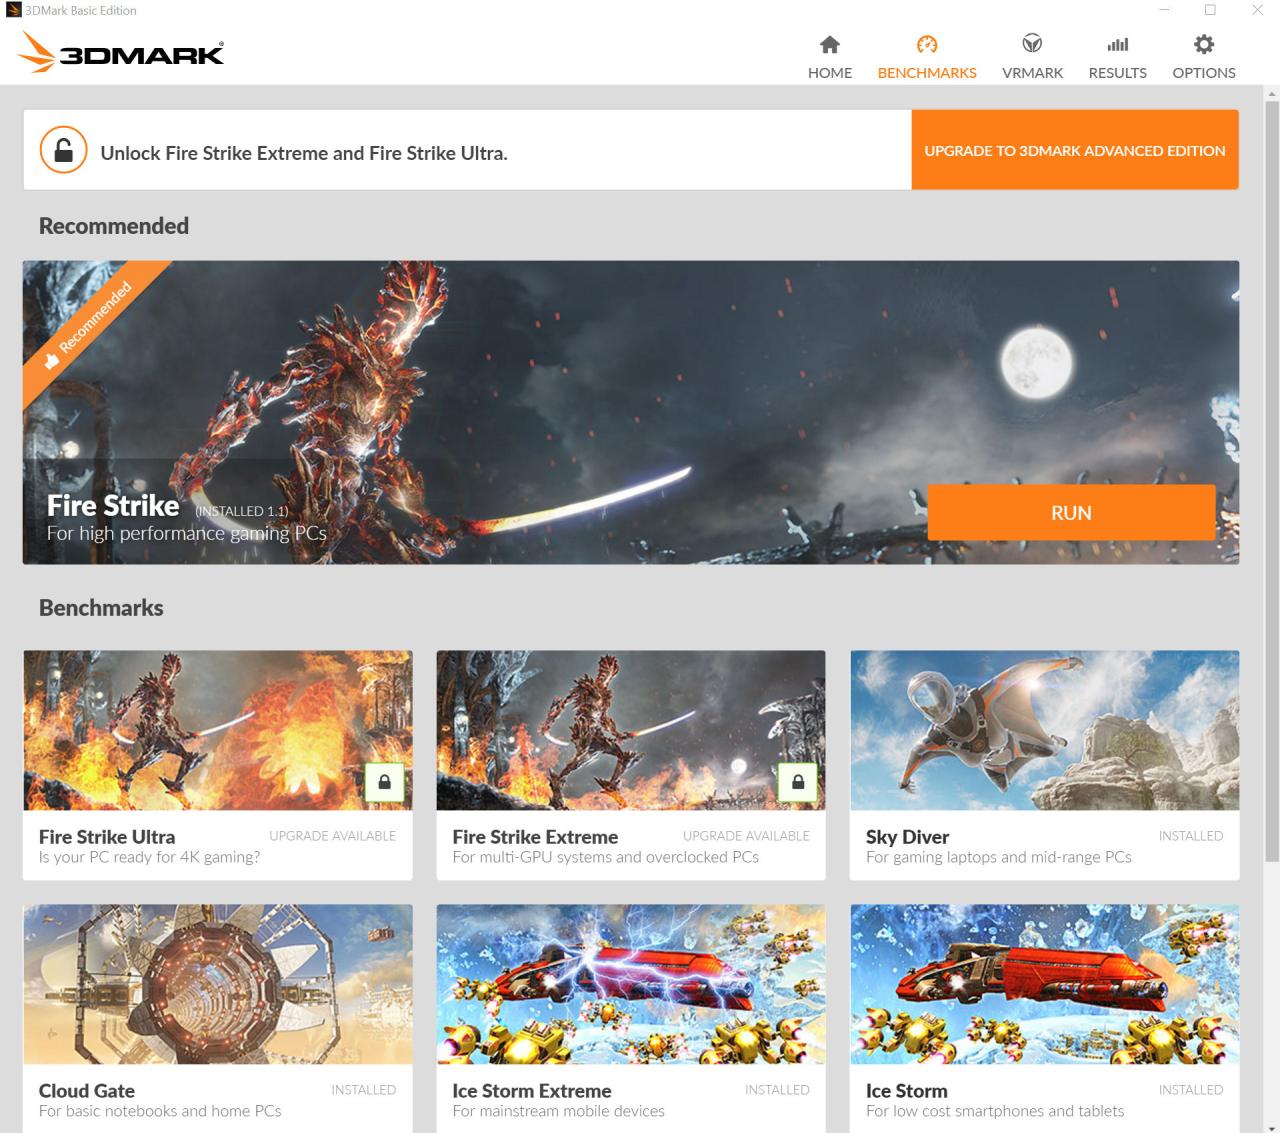The image size is (1280, 1133).
Task: Click 'For low cost smartphones and tablets'
Action: 995,1111
